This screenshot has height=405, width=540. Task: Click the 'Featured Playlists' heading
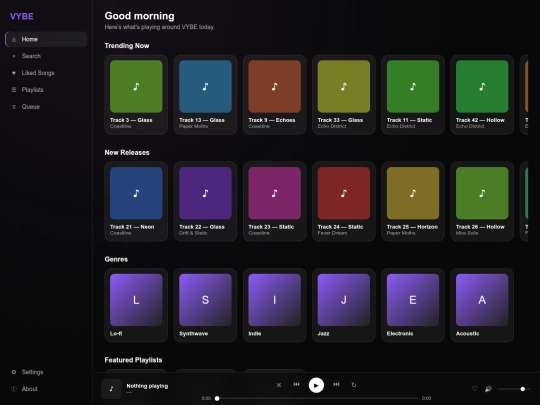(x=133, y=360)
